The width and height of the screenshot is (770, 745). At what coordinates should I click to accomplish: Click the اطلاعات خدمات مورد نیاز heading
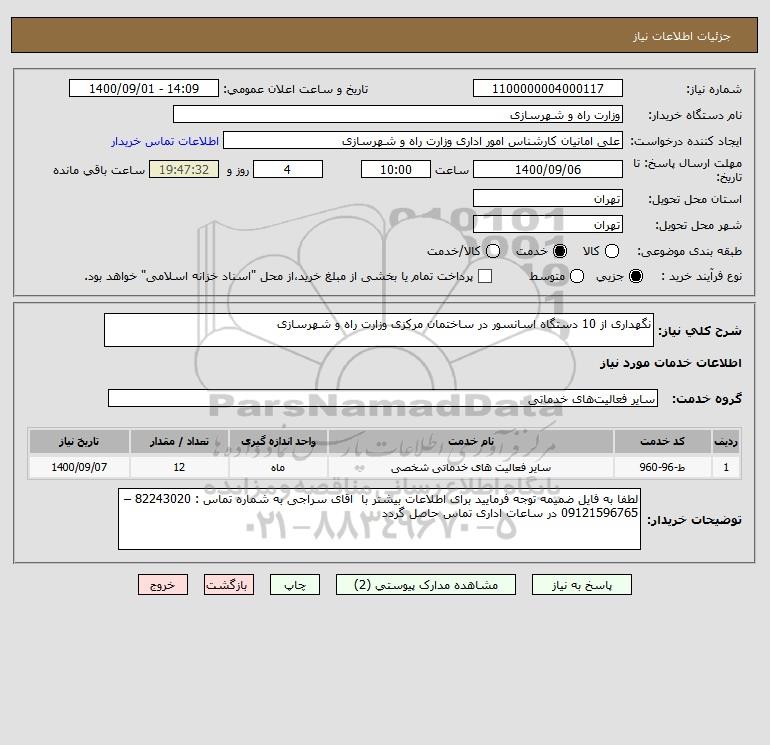671,363
